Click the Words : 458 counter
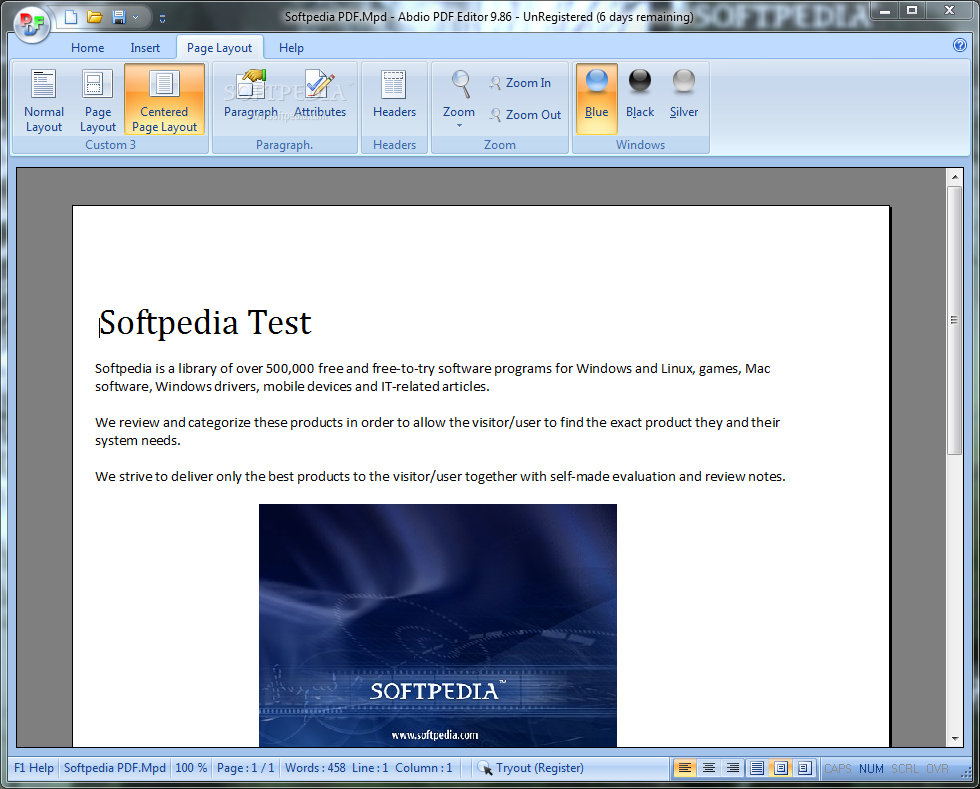 315,768
